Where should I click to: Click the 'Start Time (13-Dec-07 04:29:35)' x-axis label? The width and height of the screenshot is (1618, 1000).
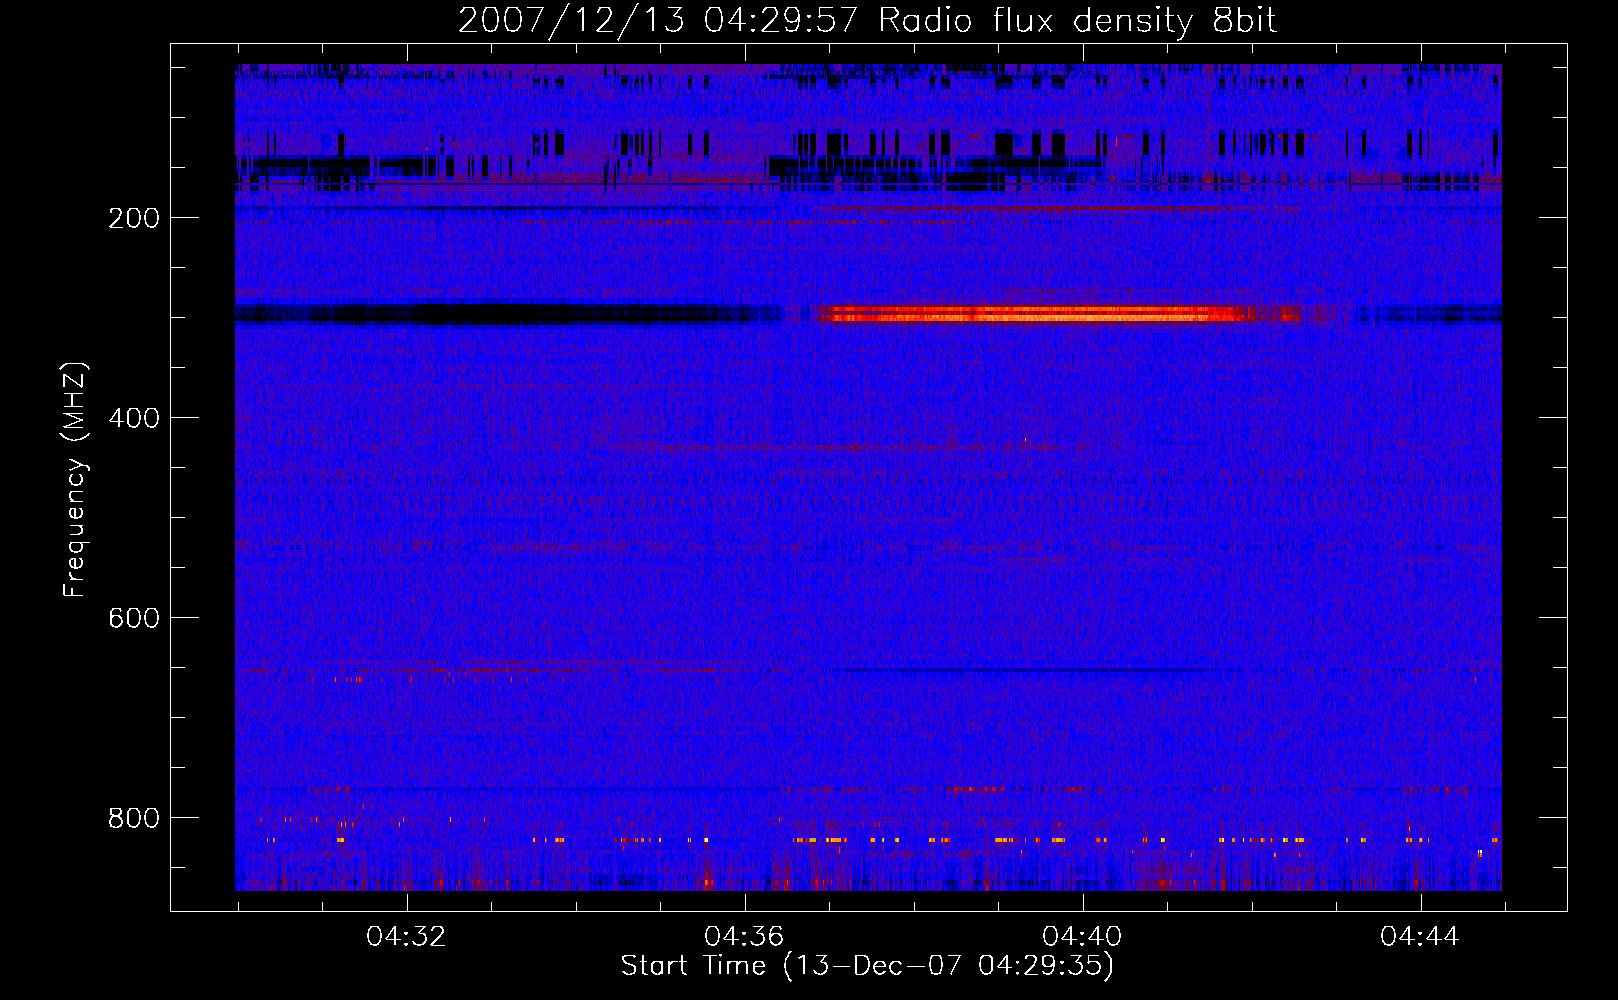[867, 966]
